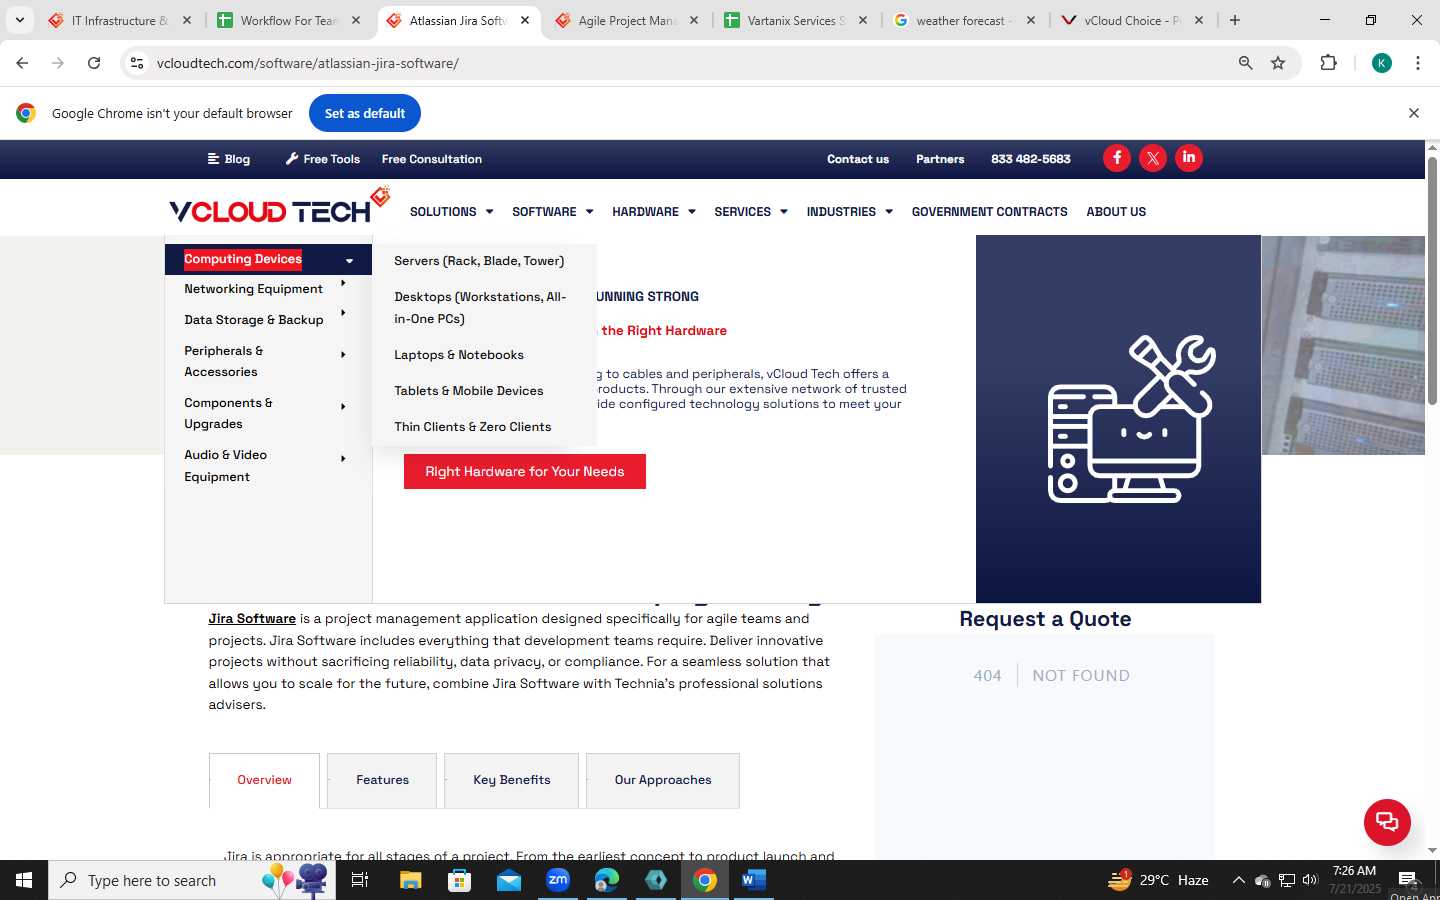Open Mail app from taskbar

point(508,880)
